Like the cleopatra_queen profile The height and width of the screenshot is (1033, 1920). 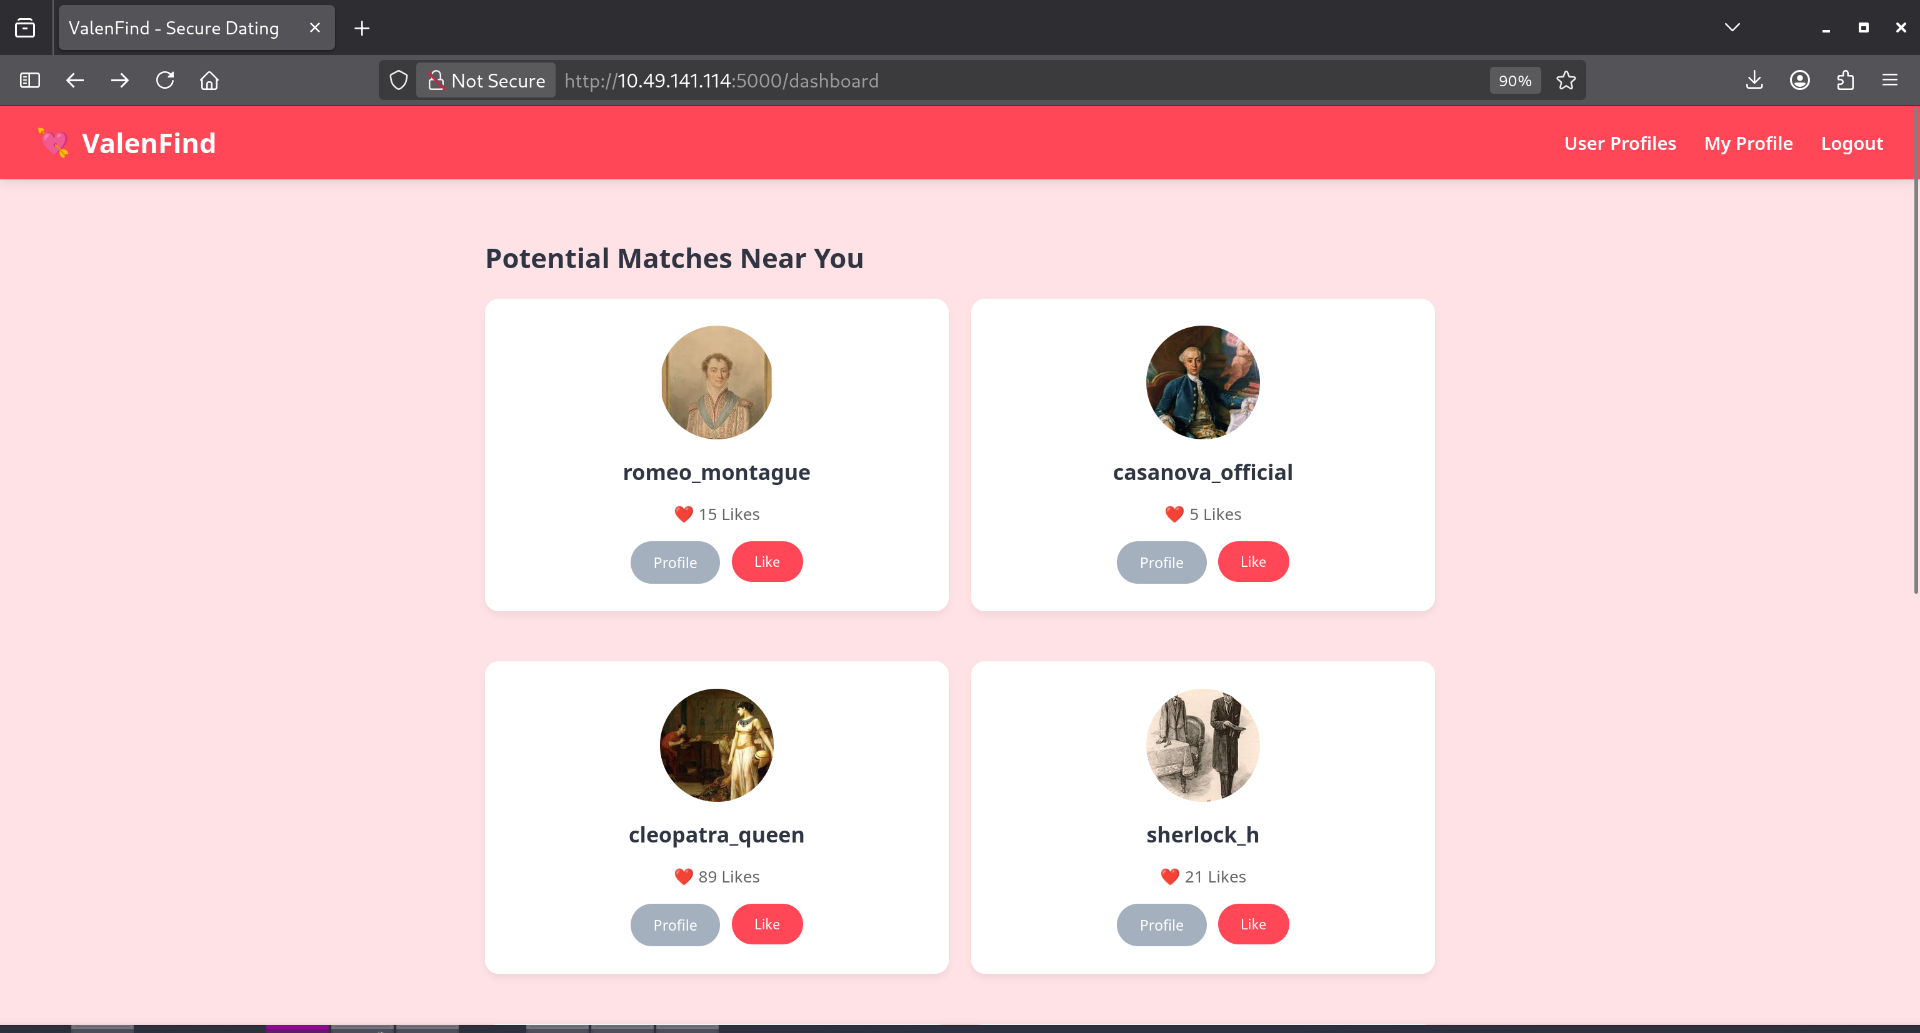click(767, 924)
